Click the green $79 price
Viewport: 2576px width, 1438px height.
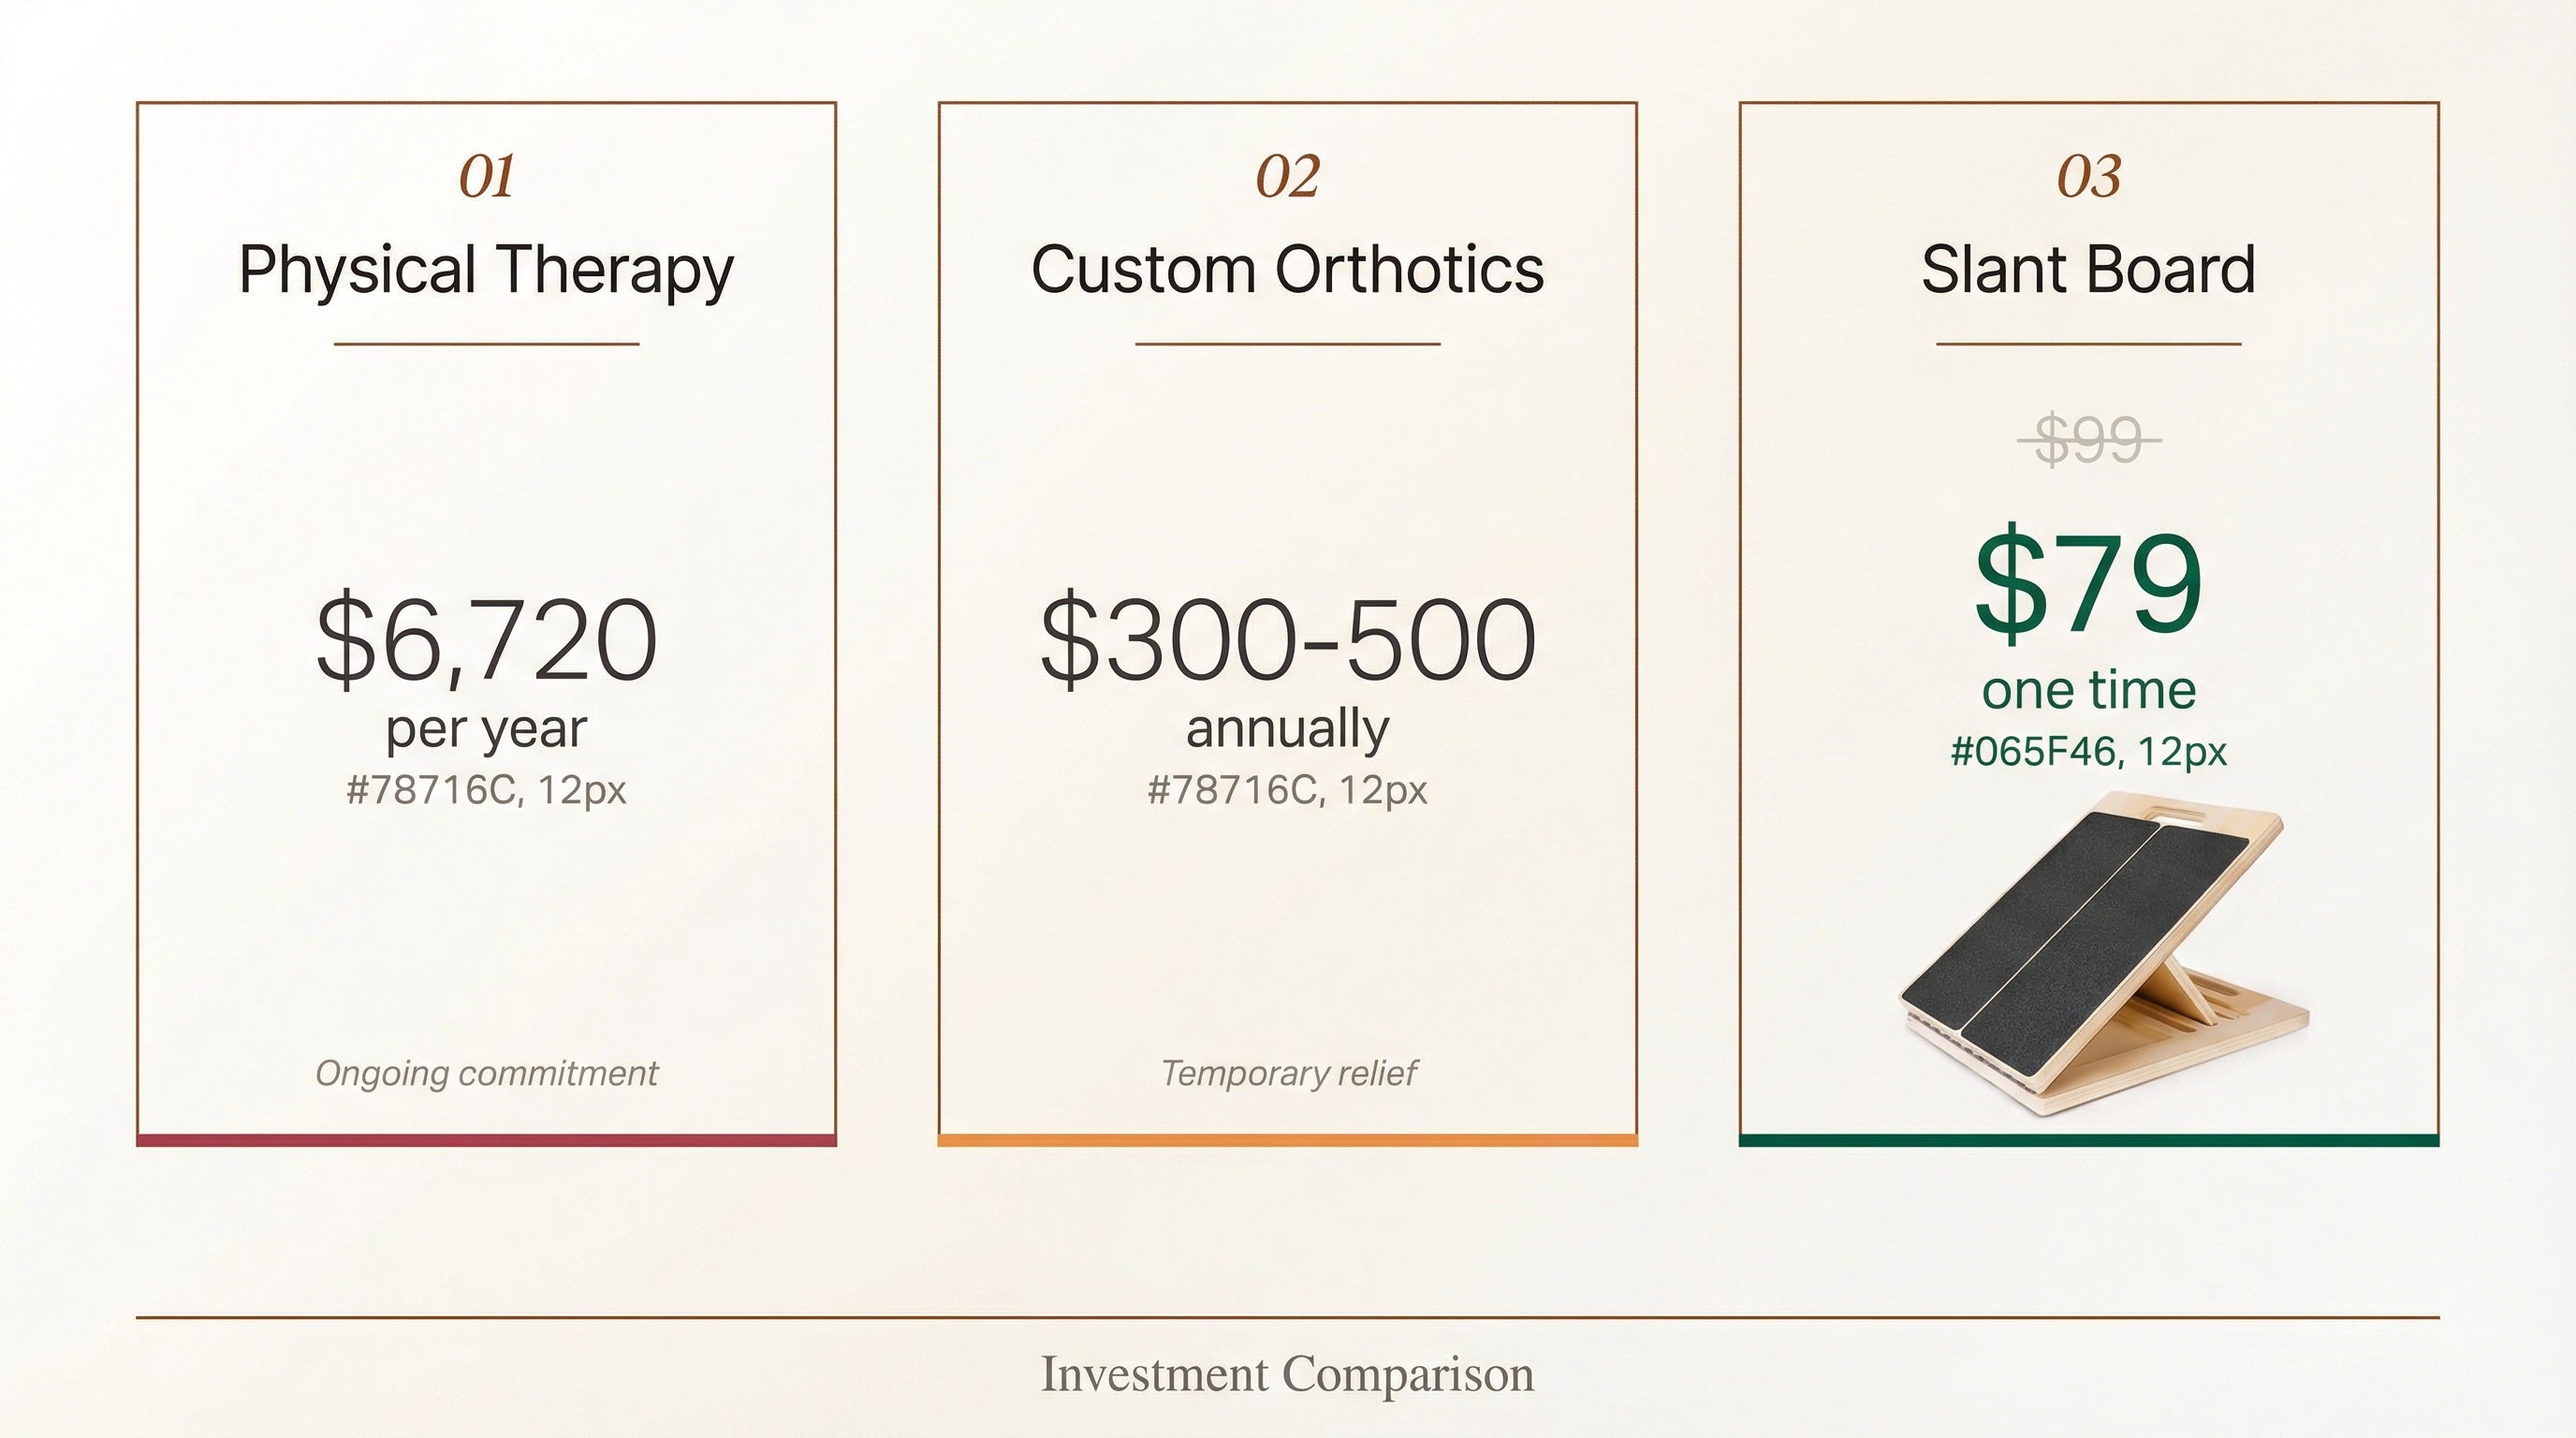pyautogui.click(x=2088, y=583)
